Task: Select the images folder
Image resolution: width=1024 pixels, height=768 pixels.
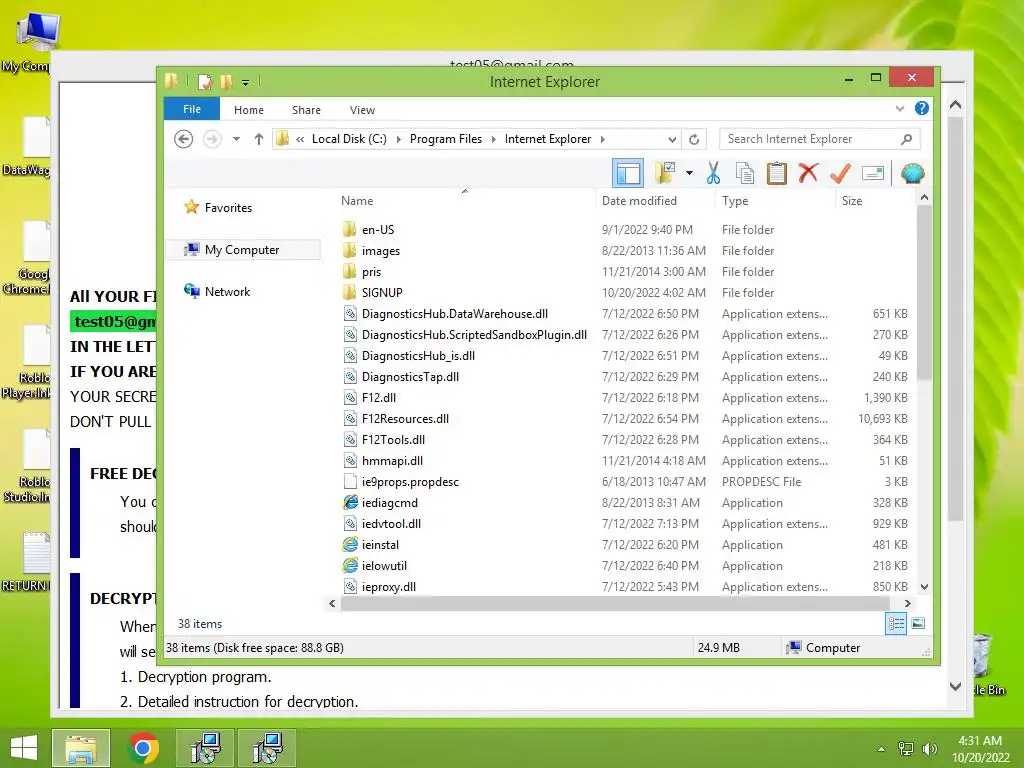Action: click(x=381, y=251)
